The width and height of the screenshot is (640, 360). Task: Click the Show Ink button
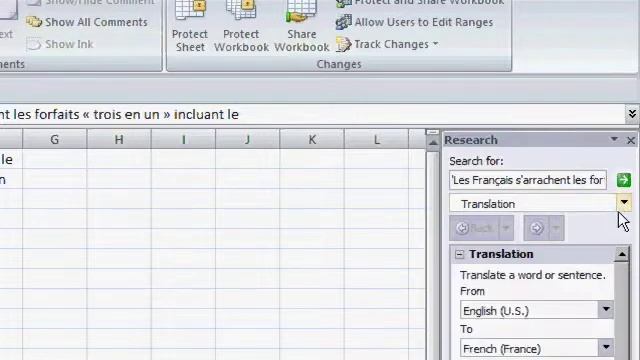click(x=60, y=44)
